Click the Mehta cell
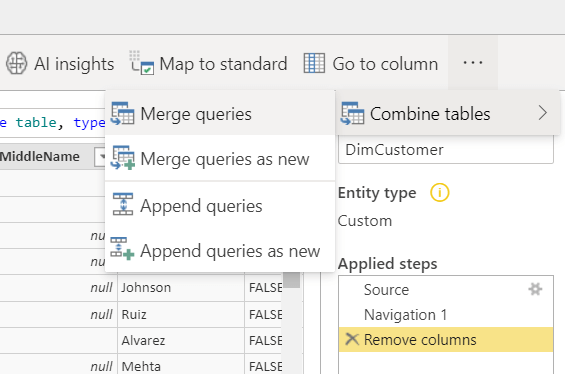Viewport: 565px width, 374px height. click(181, 365)
